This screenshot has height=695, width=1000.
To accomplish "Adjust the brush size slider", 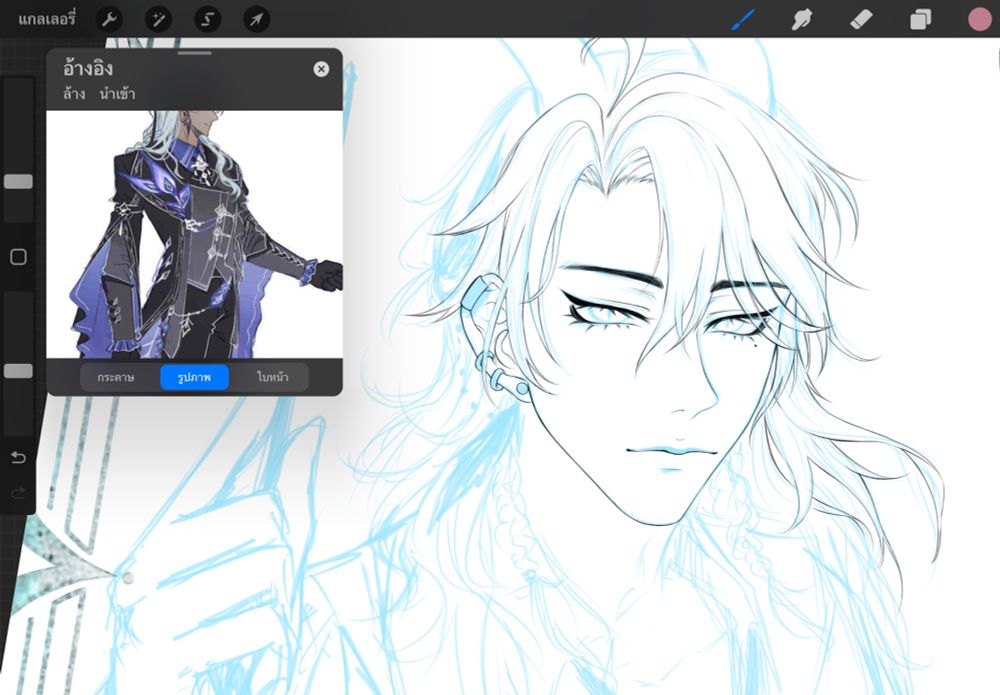I will (18, 182).
